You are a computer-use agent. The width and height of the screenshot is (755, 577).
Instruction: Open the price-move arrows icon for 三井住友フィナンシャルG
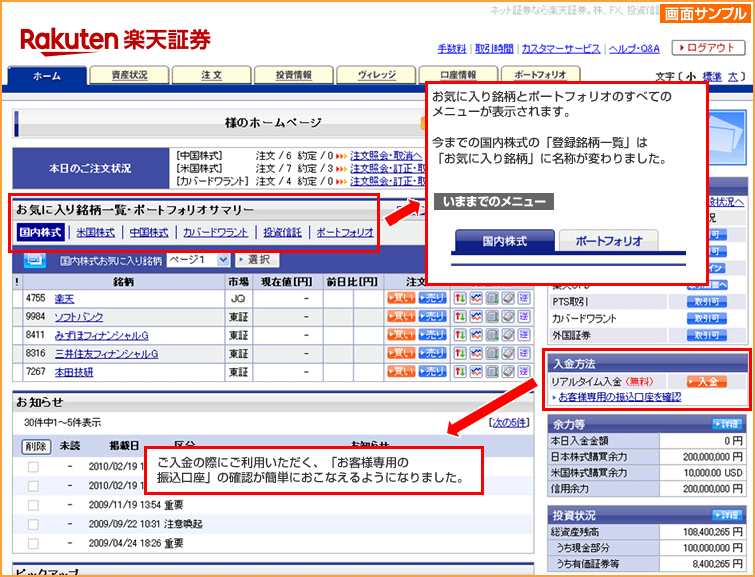(460, 353)
